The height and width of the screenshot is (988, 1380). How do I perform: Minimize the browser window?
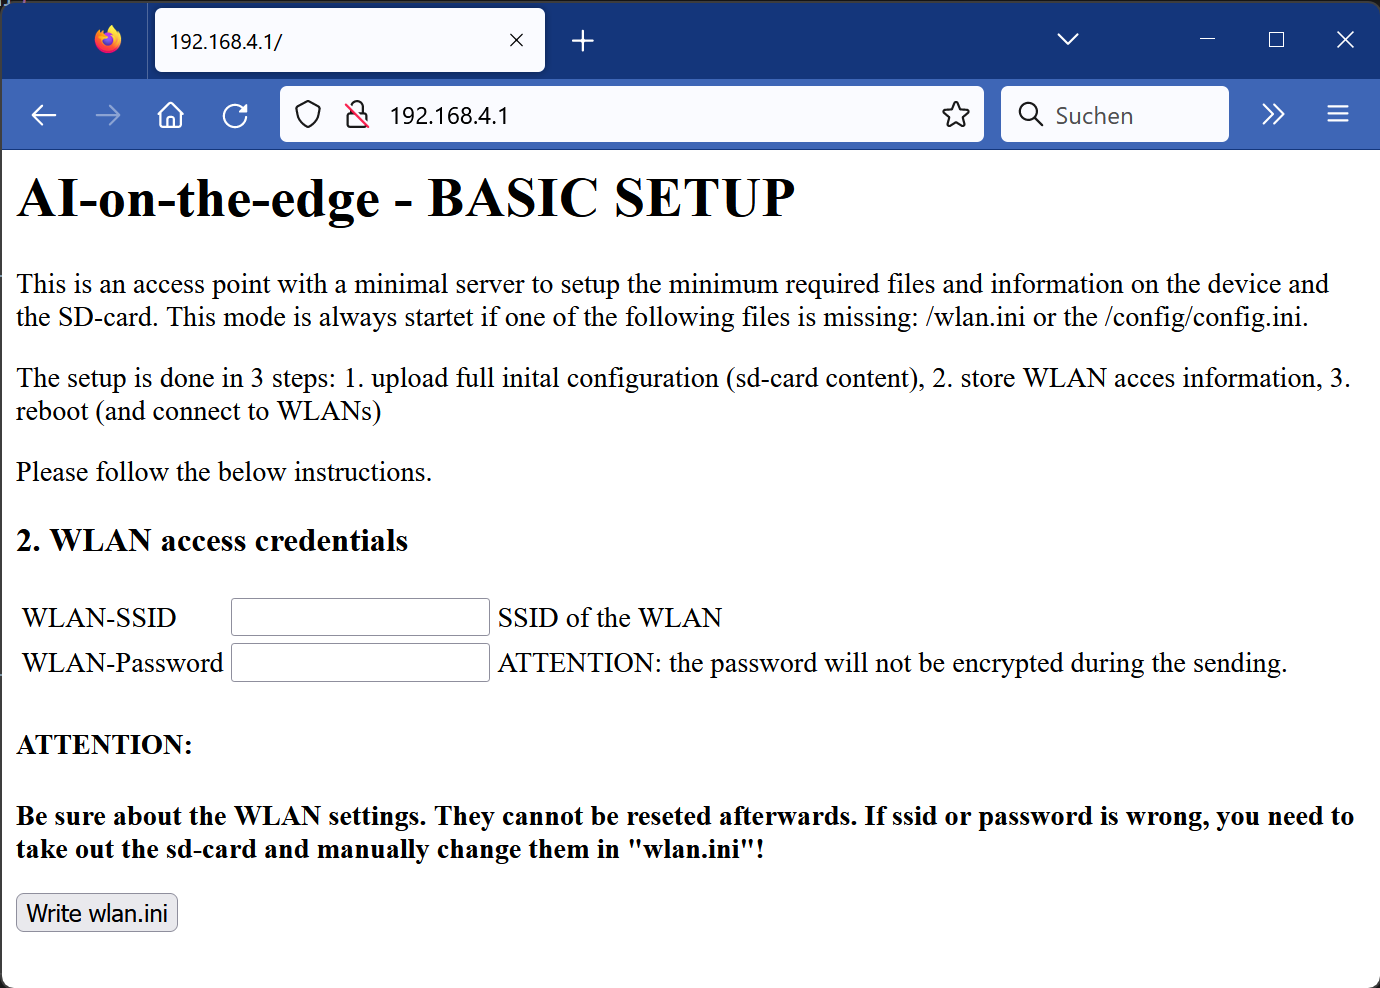coord(1206,39)
